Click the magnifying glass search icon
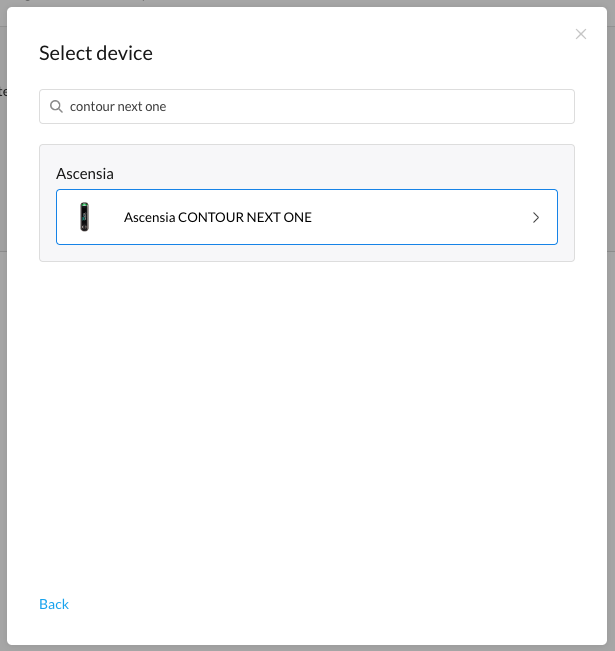615x651 pixels. click(56, 107)
